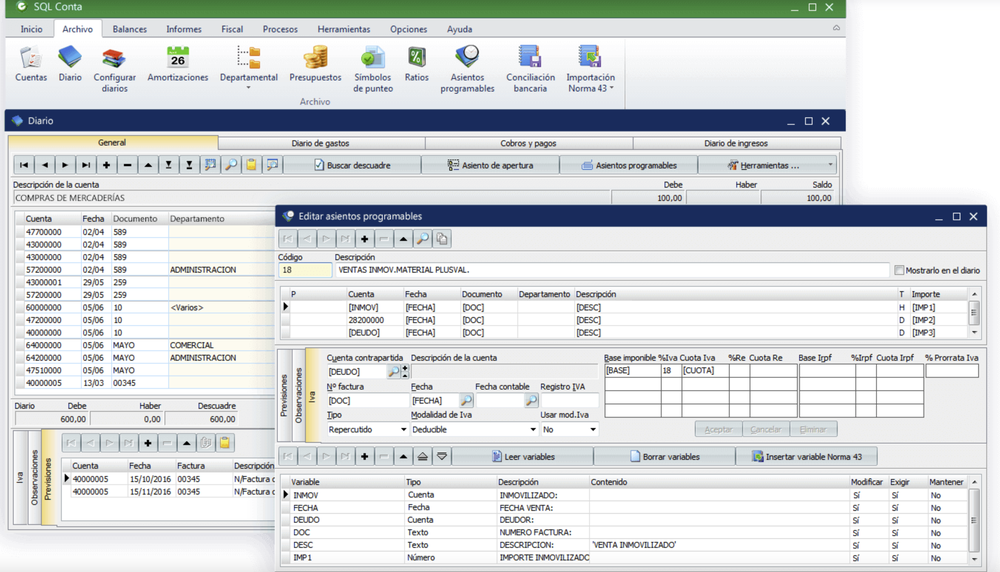Go to next record in Diario toolbar
The height and width of the screenshot is (572, 1000).
point(65,165)
